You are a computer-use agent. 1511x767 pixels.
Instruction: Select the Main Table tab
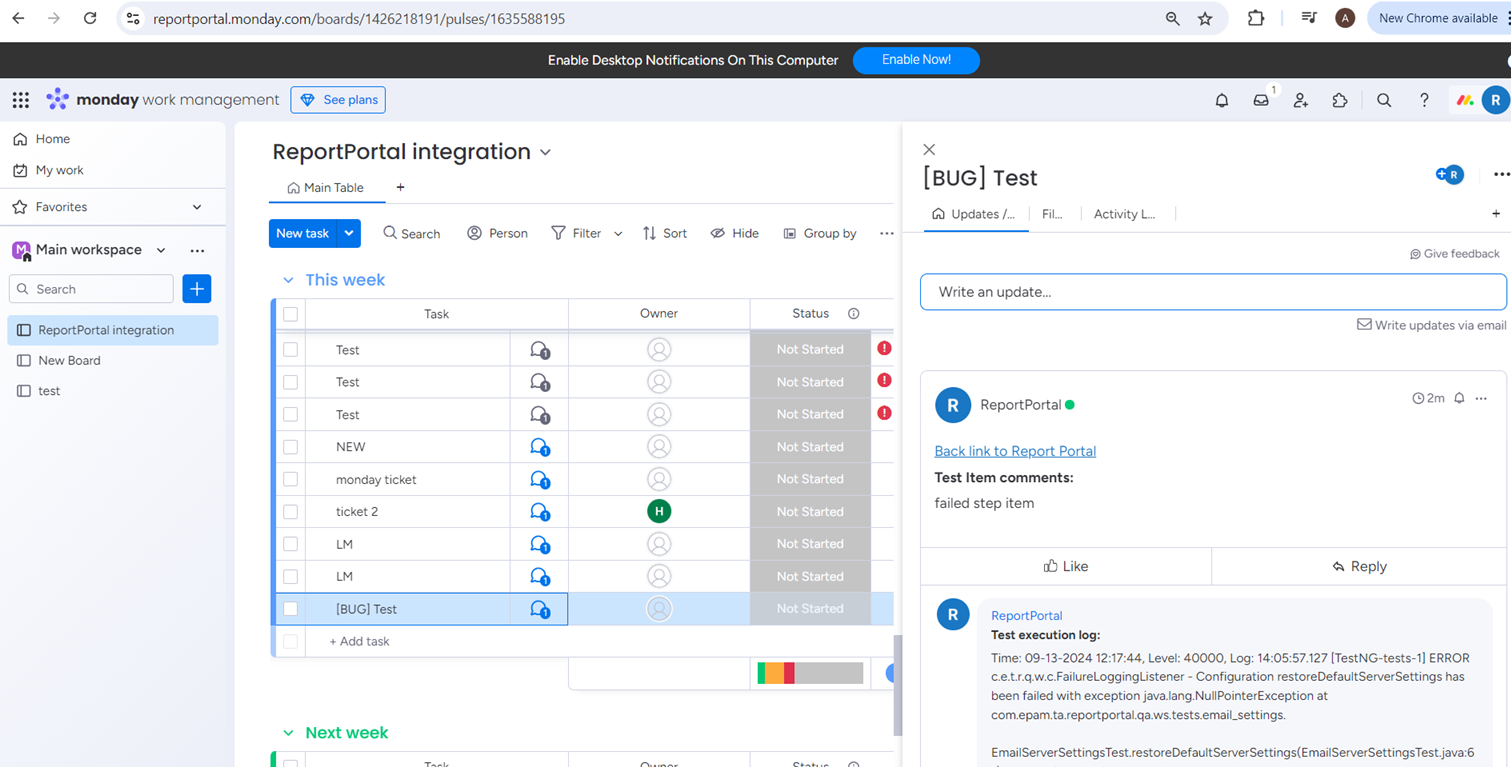point(327,187)
